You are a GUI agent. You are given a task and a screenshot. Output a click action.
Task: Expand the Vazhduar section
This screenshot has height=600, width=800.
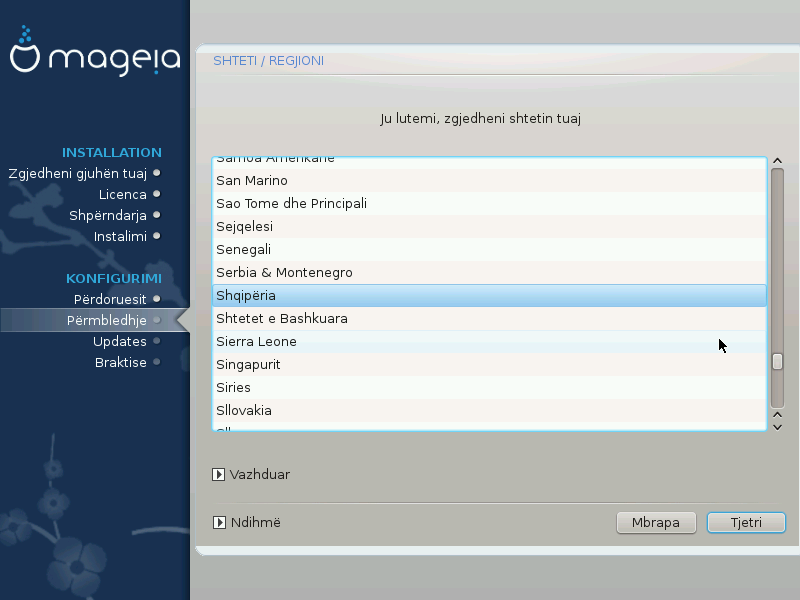[219, 475]
